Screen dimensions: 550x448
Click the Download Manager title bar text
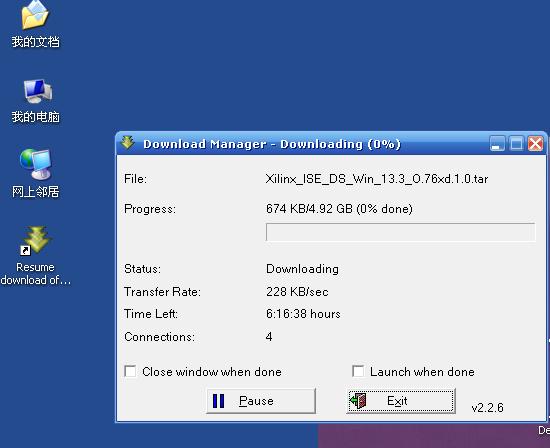272,144
